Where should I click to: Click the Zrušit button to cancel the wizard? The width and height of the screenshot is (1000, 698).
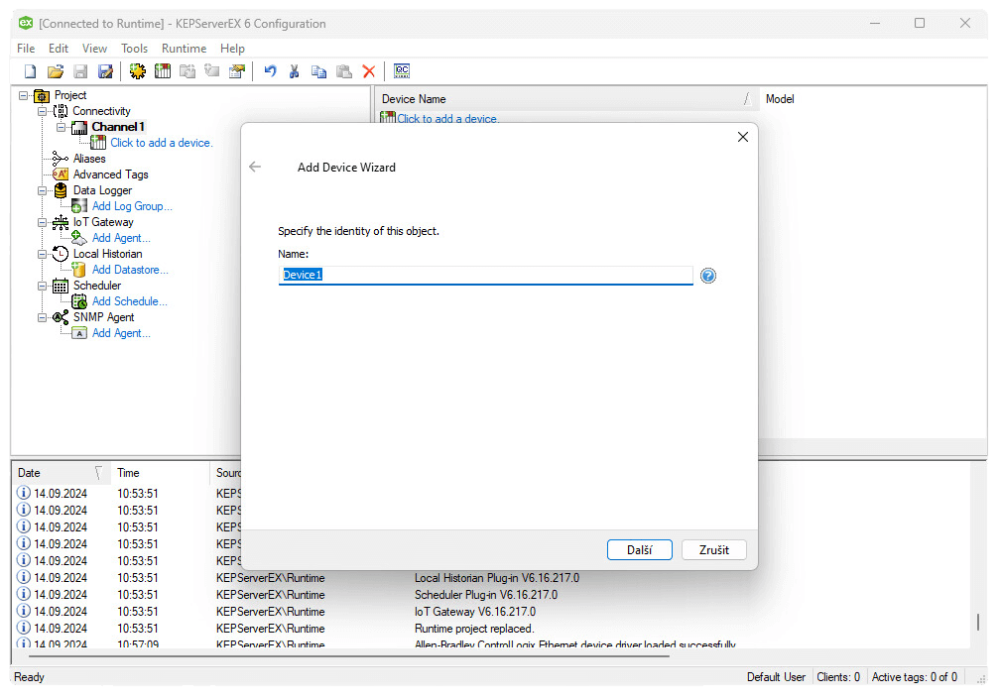coord(713,549)
